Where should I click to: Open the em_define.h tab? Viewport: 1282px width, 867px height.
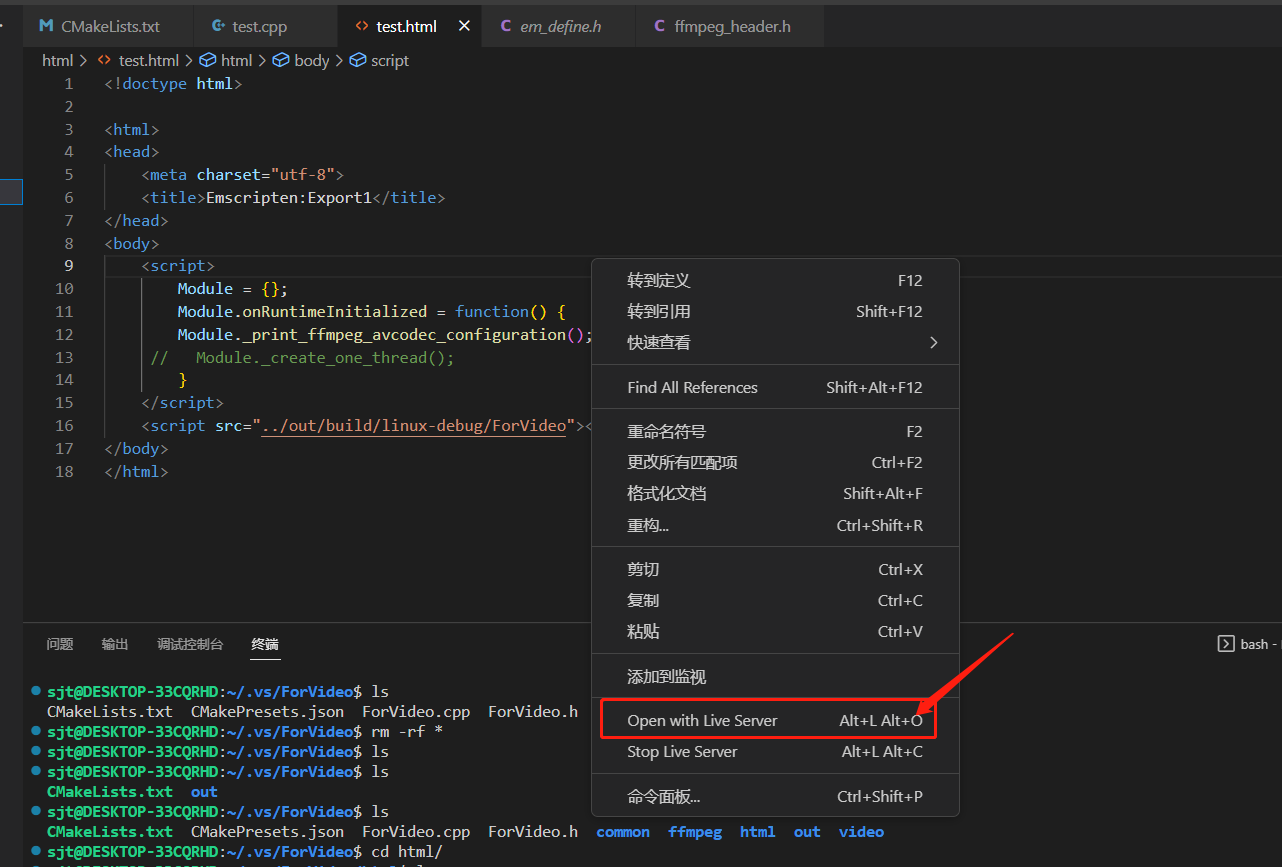tap(560, 26)
